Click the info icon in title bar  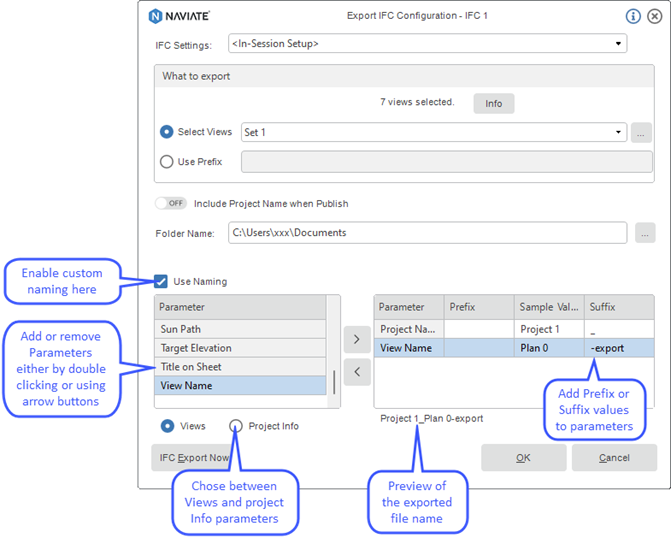[x=632, y=16]
